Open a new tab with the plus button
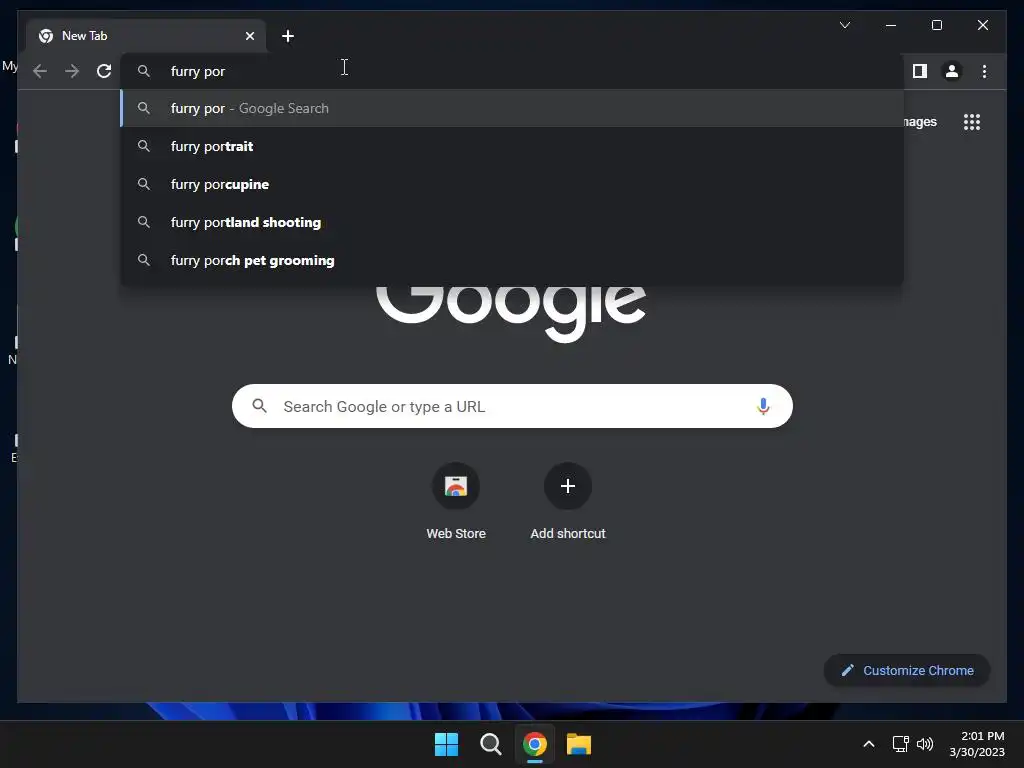Screen dimensions: 1024x768 [287, 36]
